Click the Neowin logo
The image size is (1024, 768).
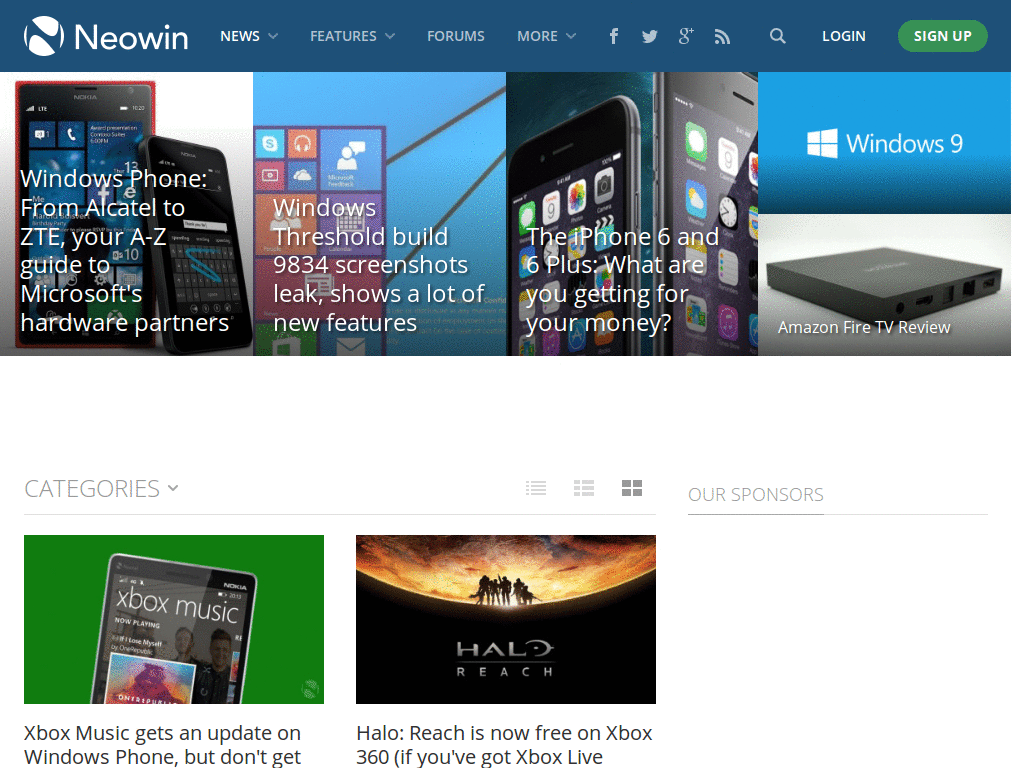click(x=106, y=36)
